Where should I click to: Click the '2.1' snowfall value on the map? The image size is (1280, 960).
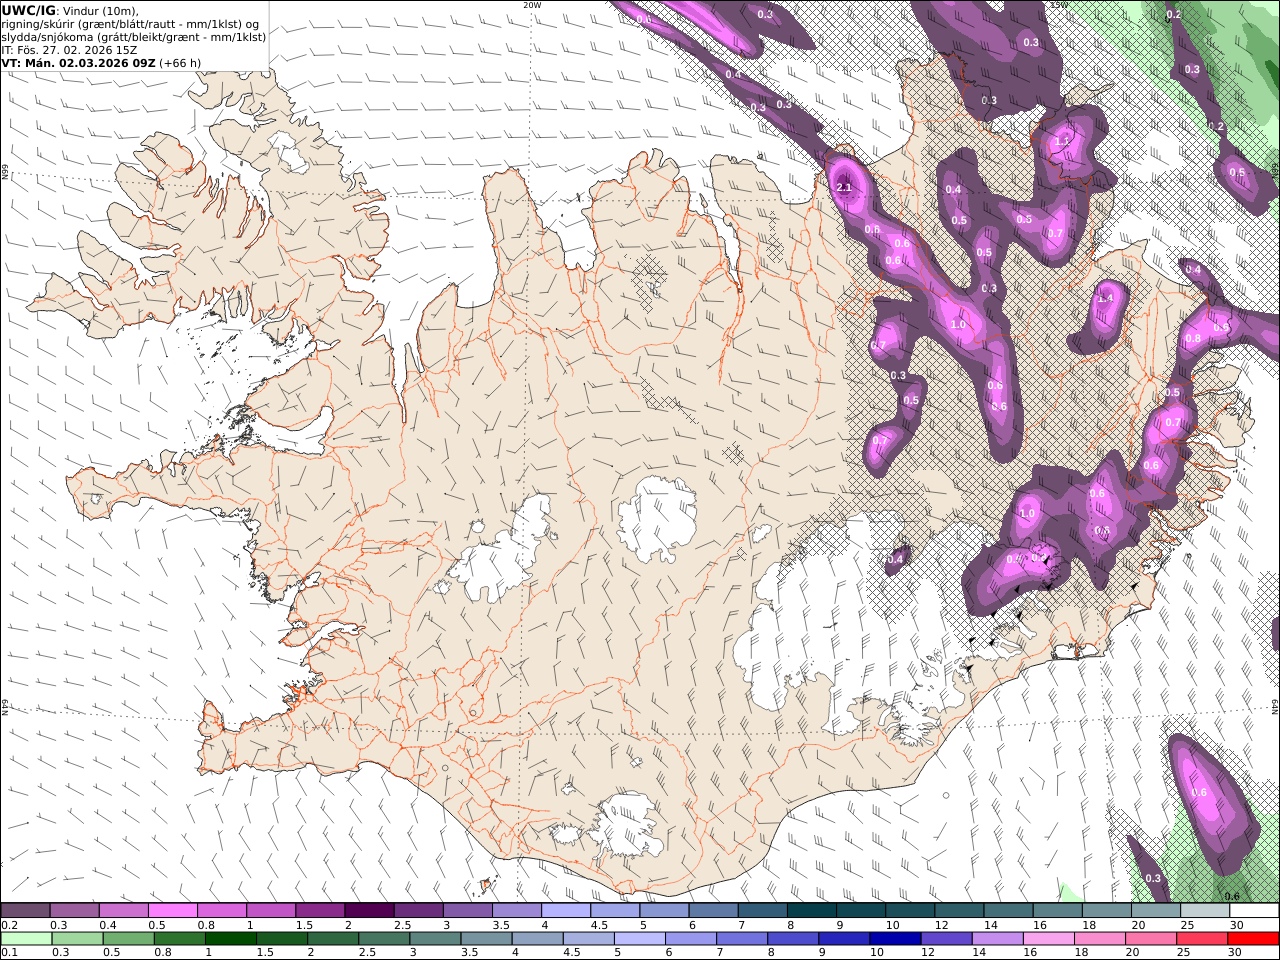(843, 188)
